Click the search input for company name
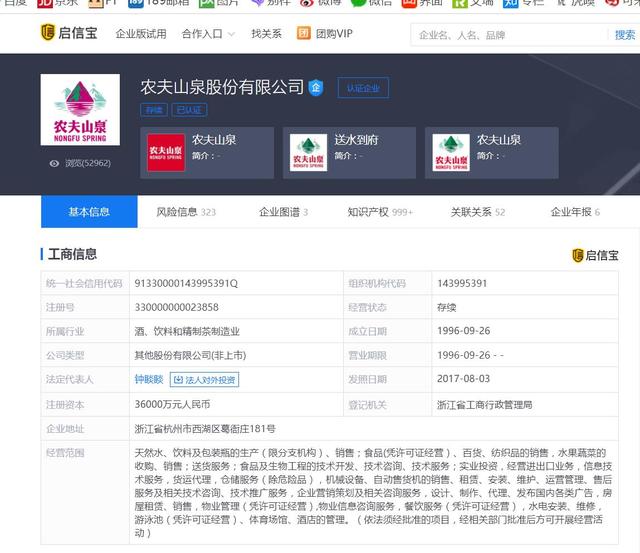The image size is (640, 553). tap(503, 35)
